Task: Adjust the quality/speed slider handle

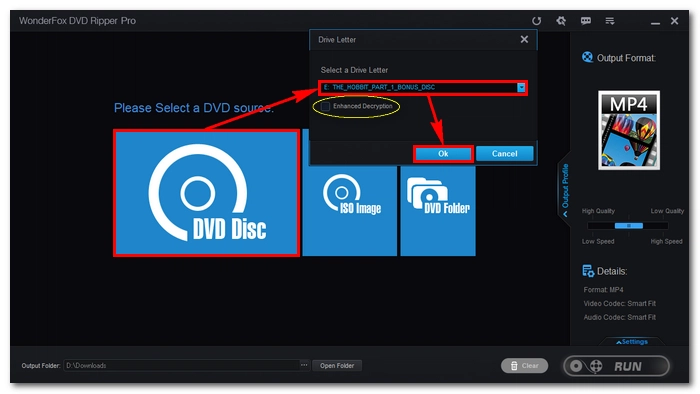Action: pyautogui.click(x=629, y=226)
